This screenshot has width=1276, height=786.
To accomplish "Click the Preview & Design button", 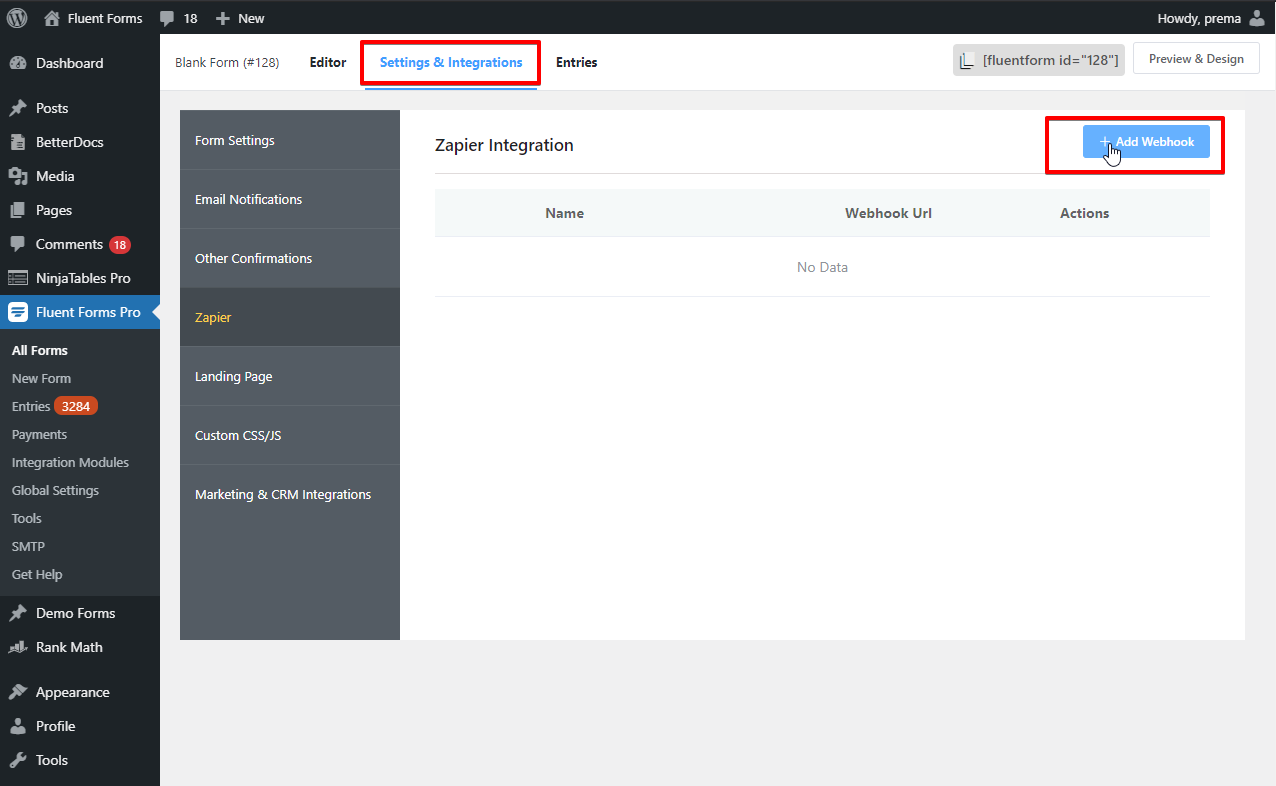I will point(1195,59).
